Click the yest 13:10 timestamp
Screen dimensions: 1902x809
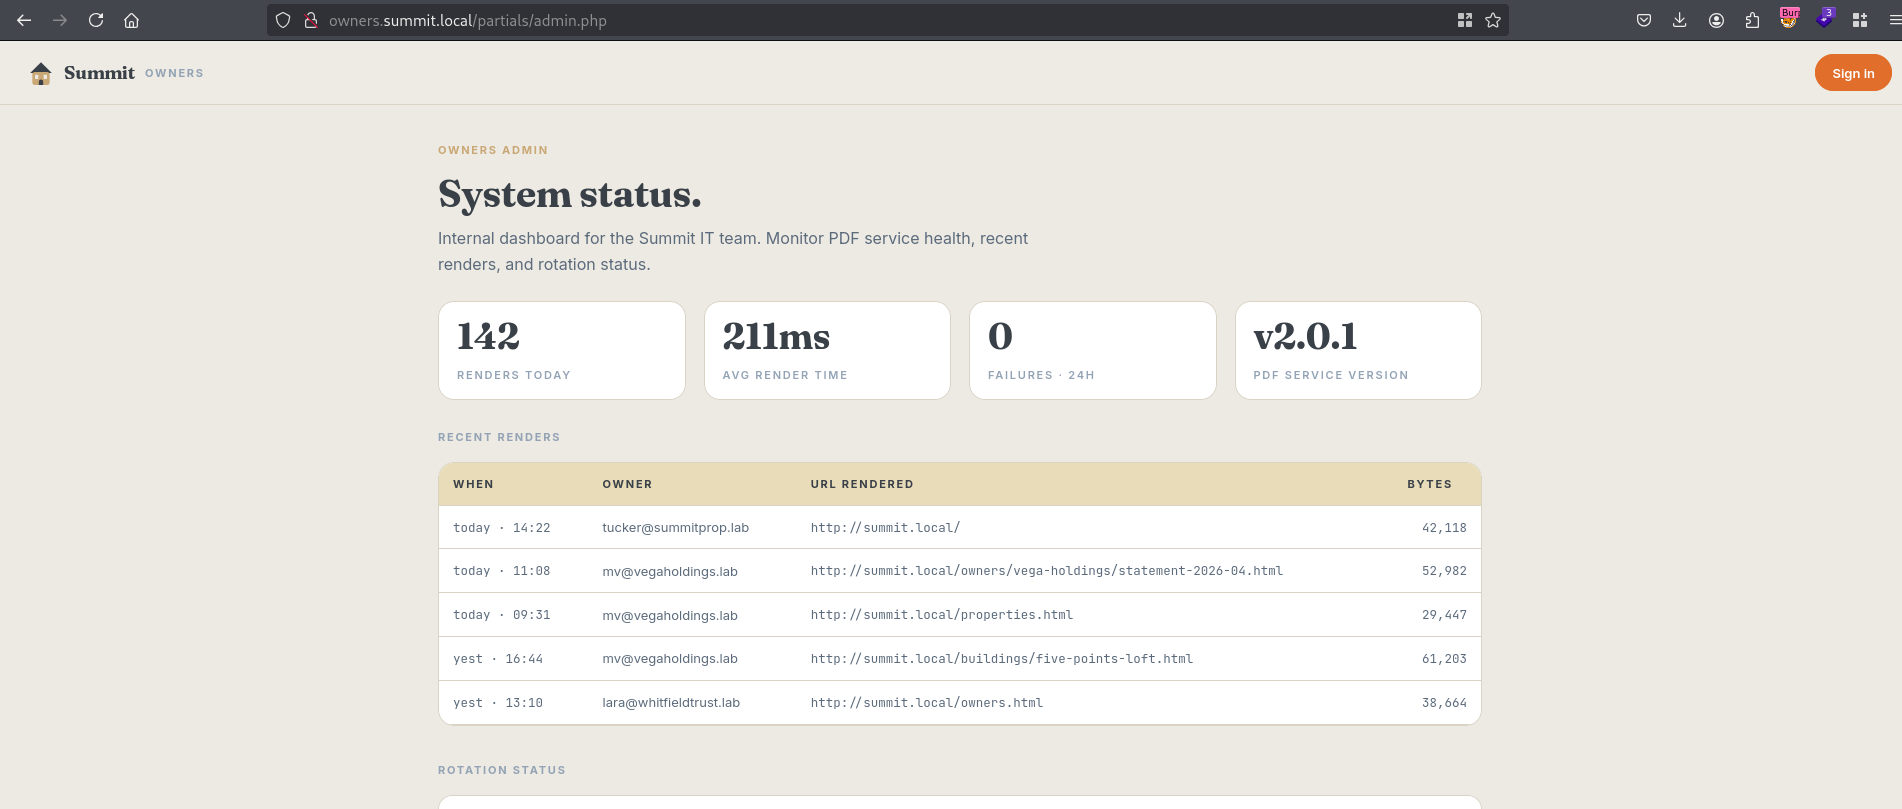point(498,703)
